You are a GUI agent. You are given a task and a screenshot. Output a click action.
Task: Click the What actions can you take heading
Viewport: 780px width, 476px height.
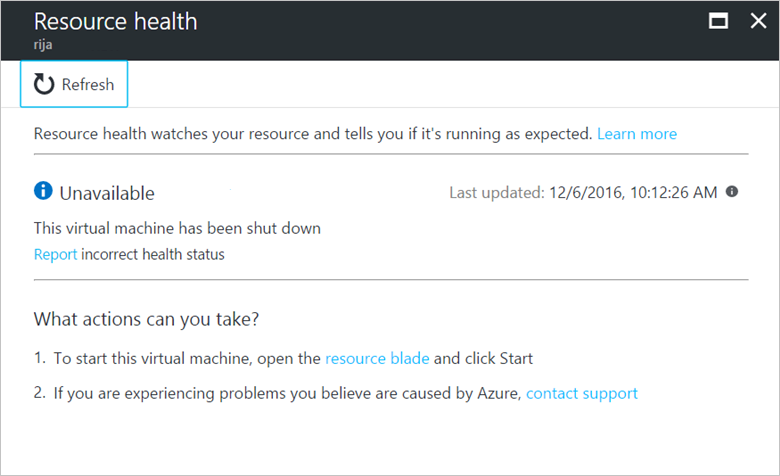tap(145, 319)
